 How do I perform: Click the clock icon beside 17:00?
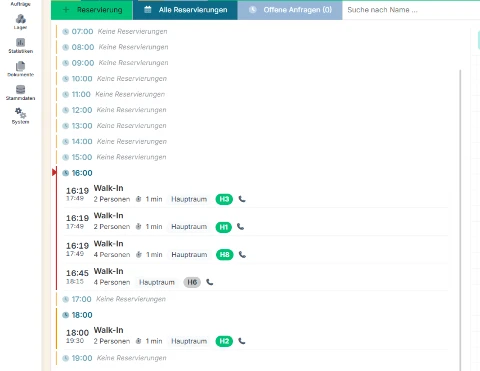(66, 299)
